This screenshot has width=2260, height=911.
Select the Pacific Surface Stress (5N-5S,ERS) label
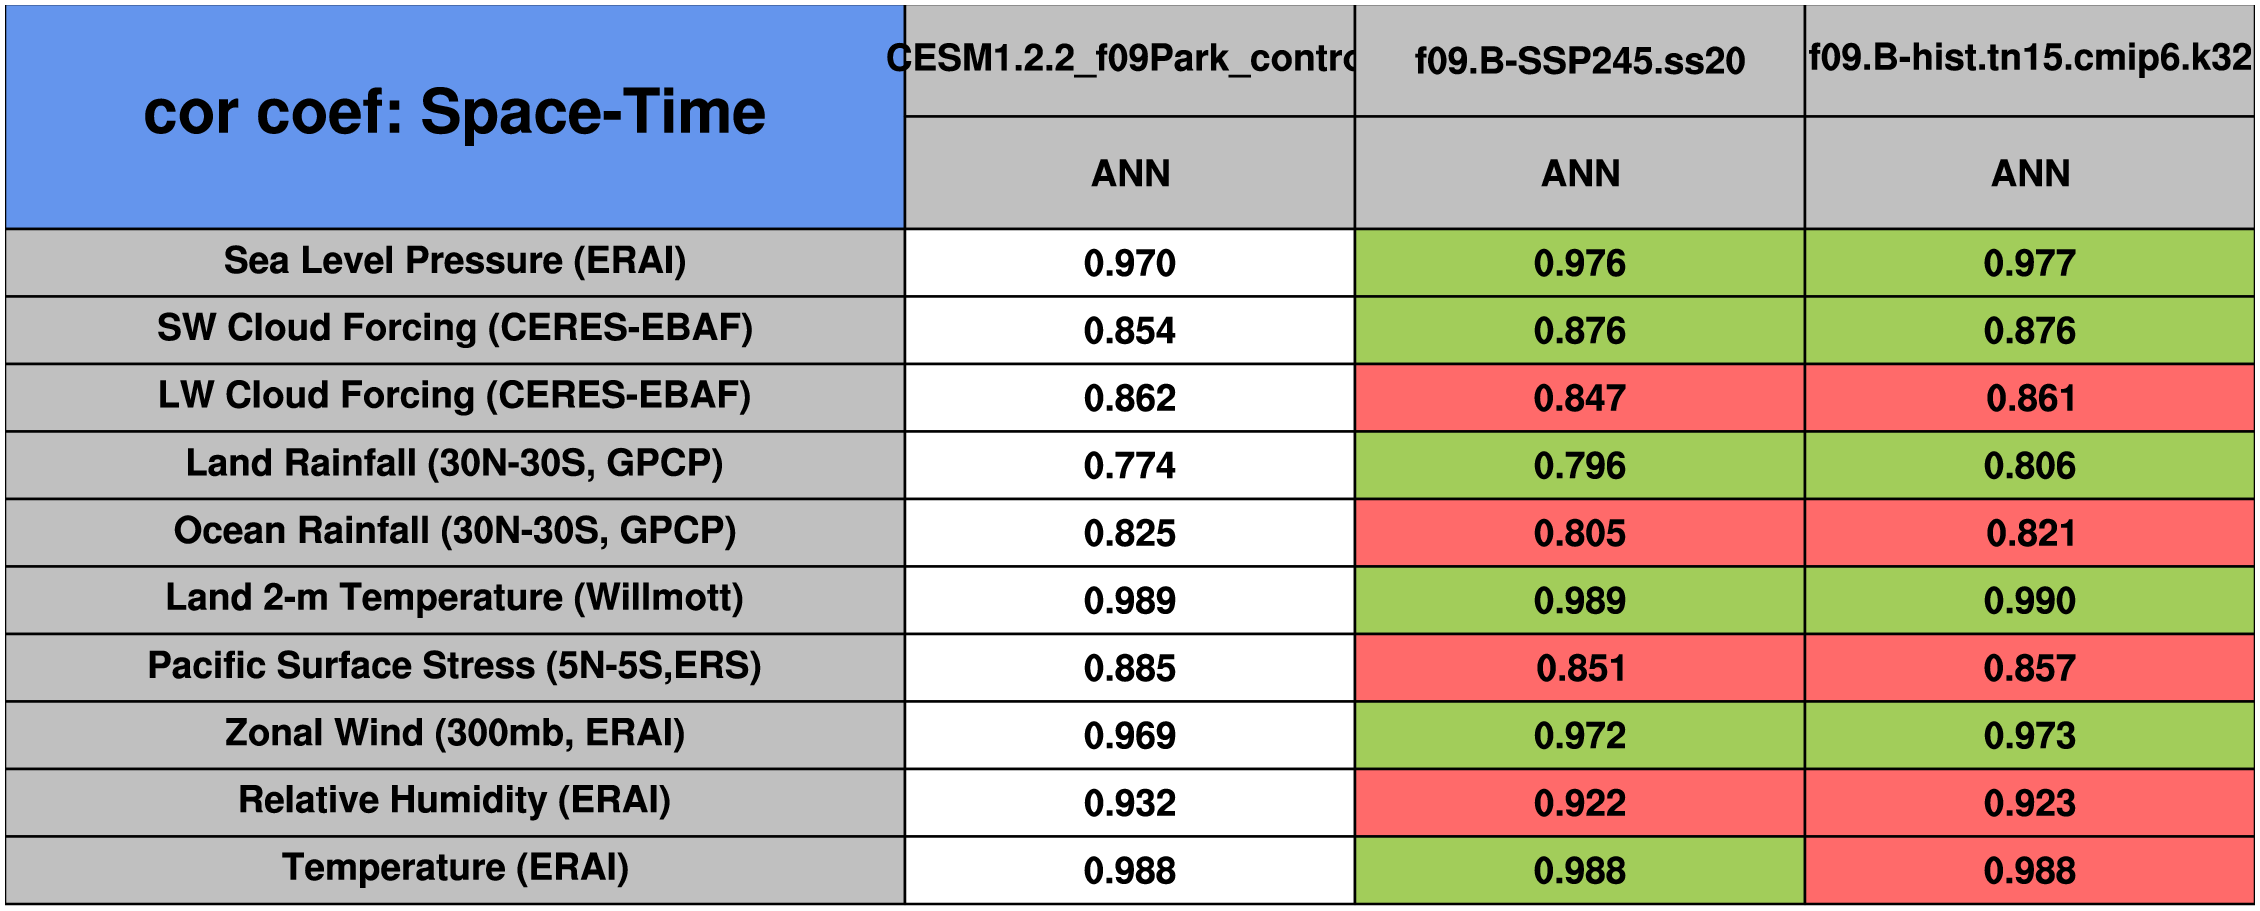[455, 666]
